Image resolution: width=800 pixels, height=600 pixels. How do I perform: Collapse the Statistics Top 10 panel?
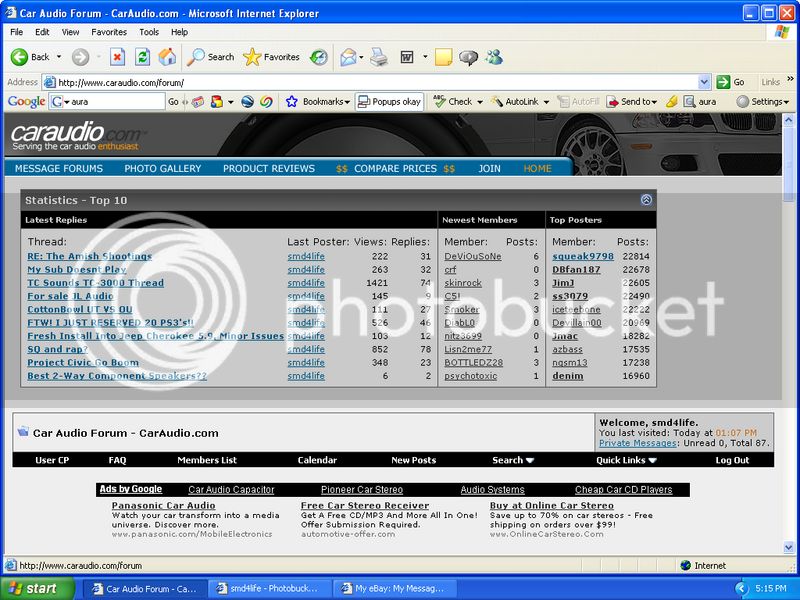(646, 199)
